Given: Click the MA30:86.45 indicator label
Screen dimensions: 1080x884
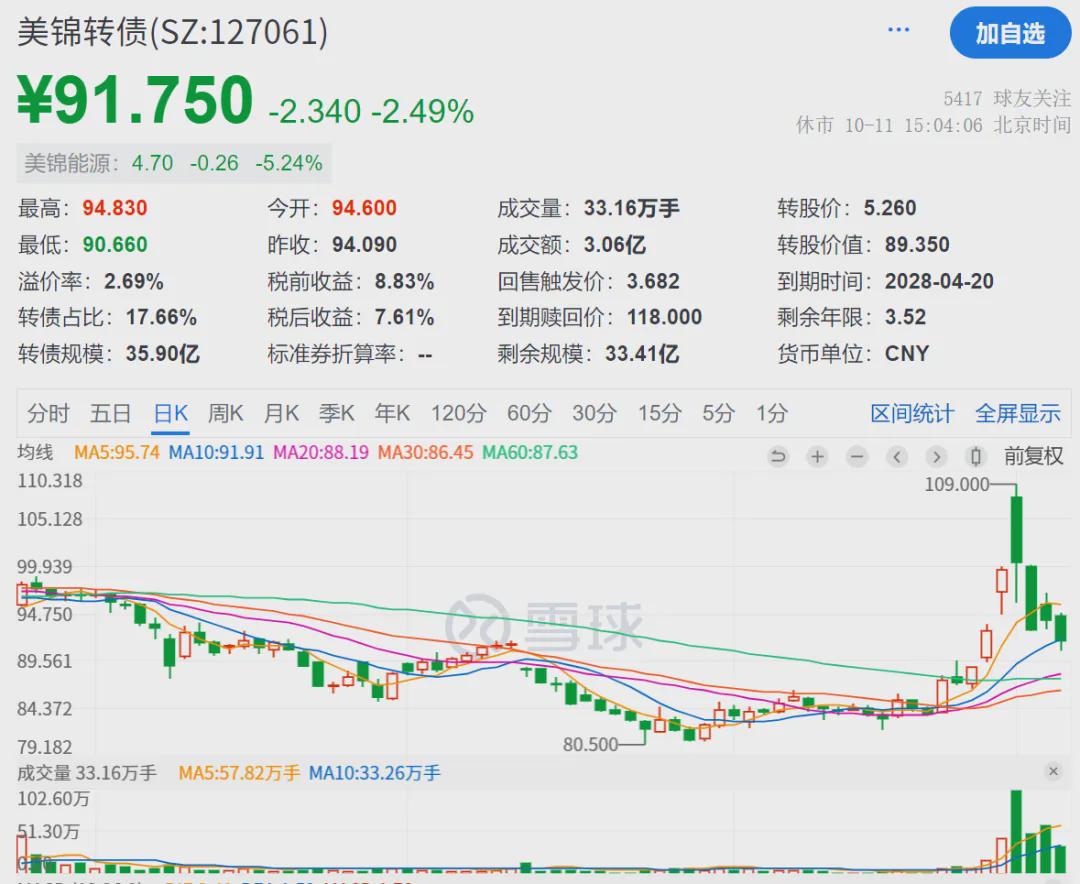Looking at the screenshot, I should point(426,453).
